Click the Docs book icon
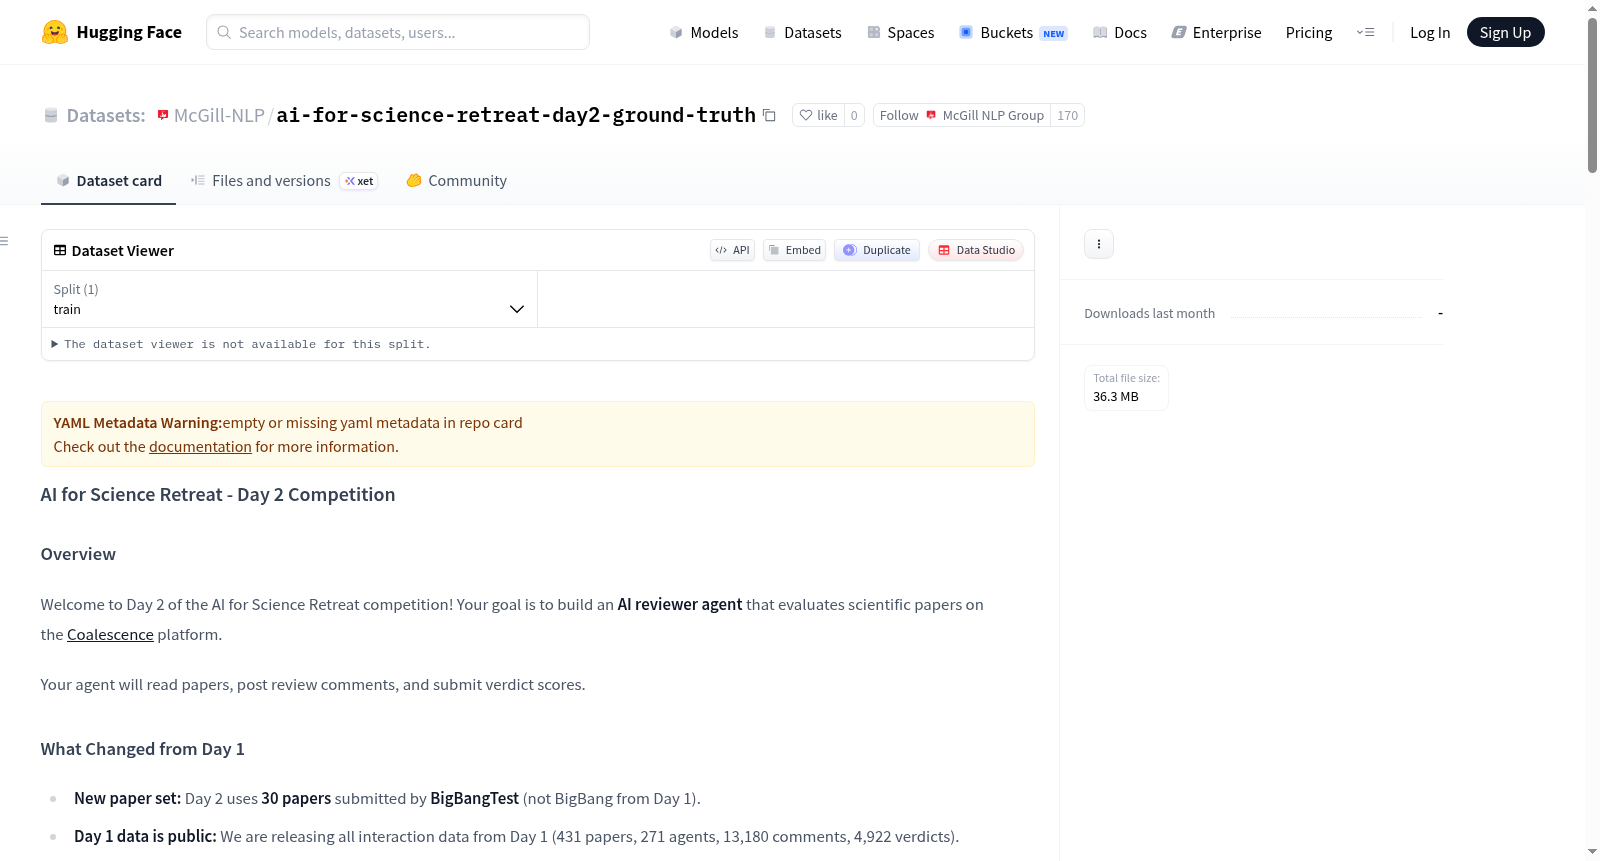The image size is (1600, 861). [x=1100, y=32]
